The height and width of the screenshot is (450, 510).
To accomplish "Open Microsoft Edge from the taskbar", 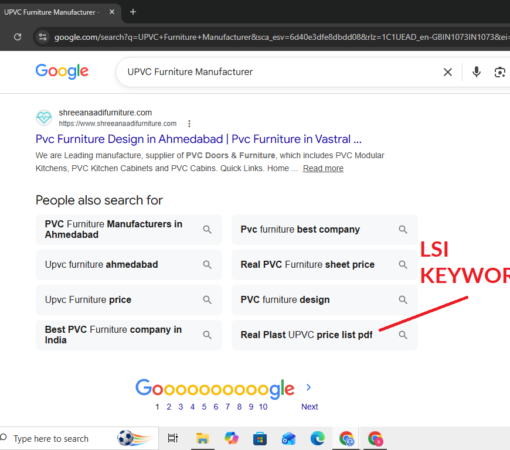I will 318,438.
